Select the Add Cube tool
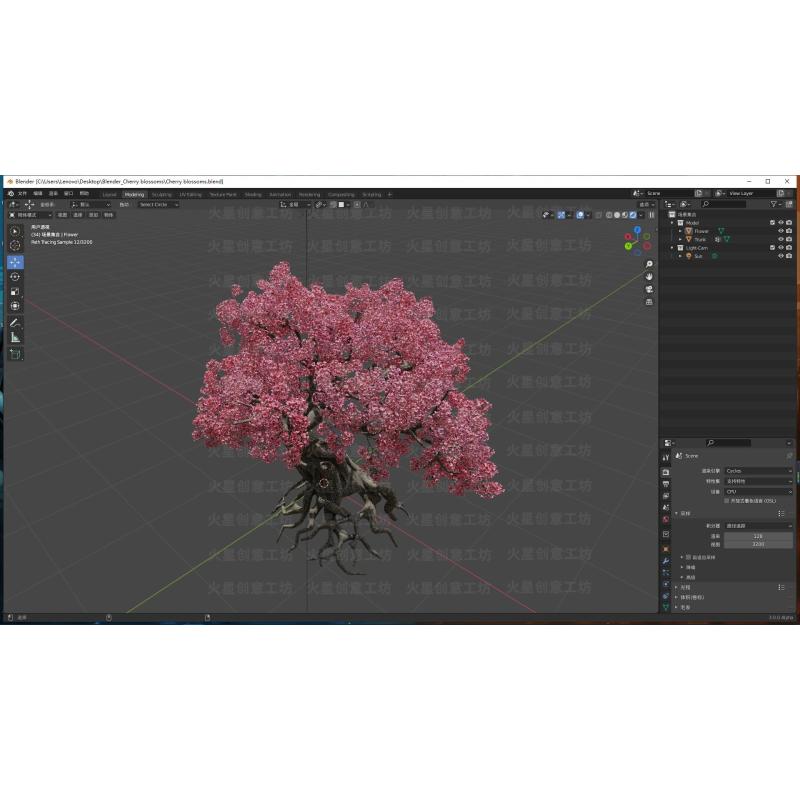 (15, 354)
